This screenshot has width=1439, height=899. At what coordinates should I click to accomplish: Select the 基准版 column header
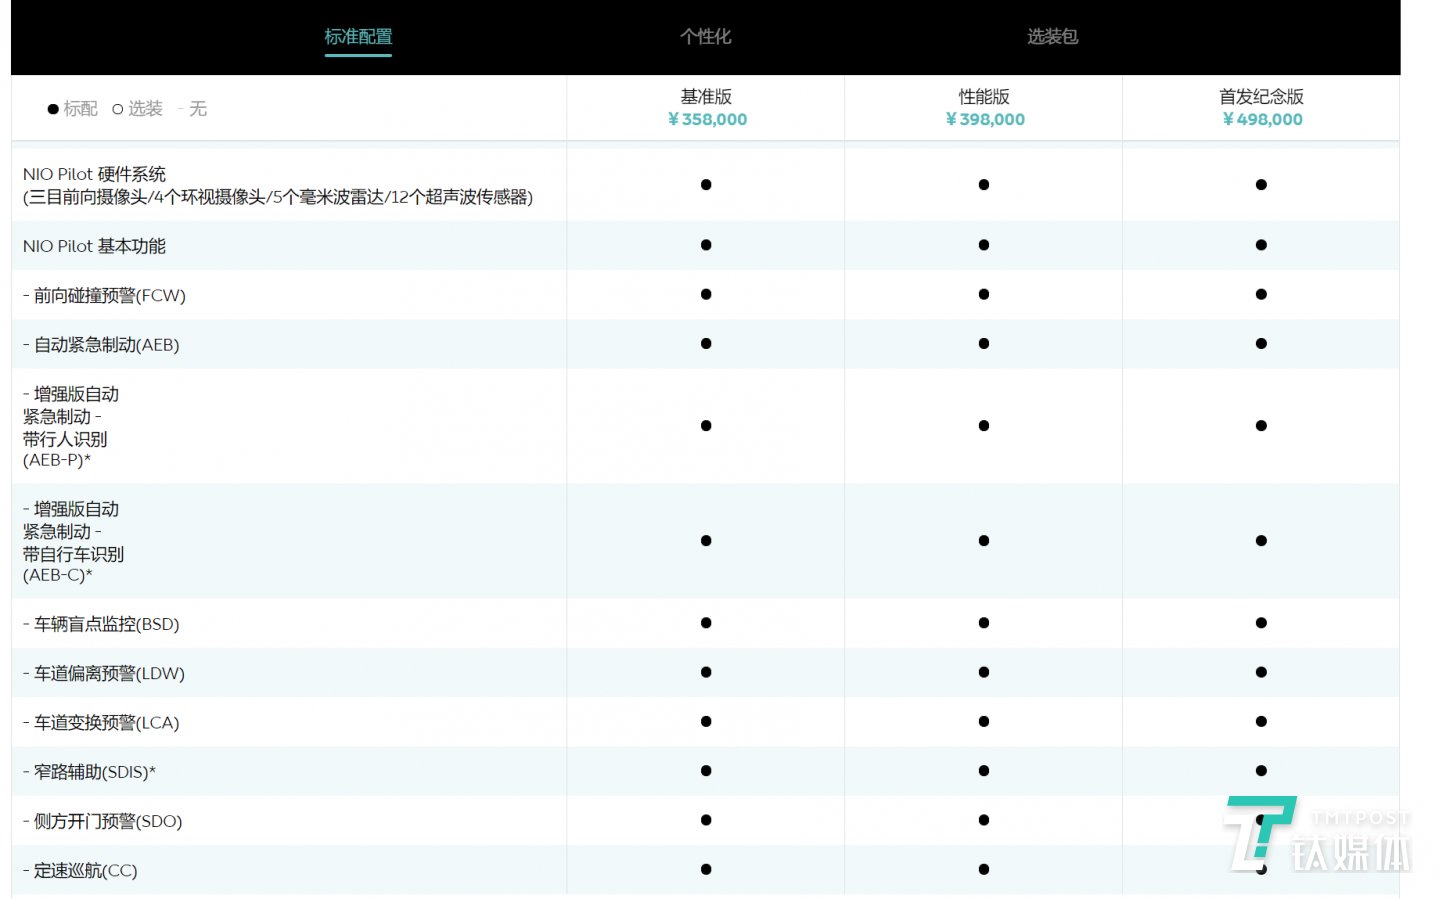click(706, 97)
